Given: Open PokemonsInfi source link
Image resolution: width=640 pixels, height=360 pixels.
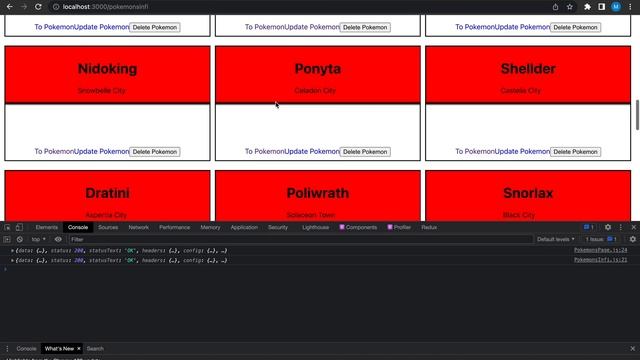Looking at the screenshot, I should [x=600, y=260].
